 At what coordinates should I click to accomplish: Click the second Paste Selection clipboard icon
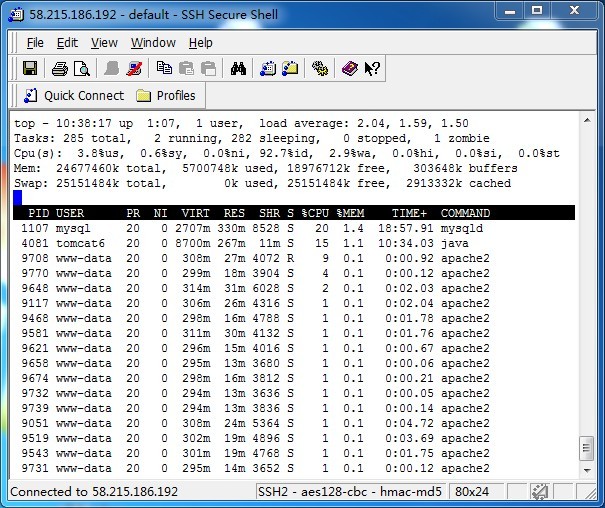pyautogui.click(x=208, y=69)
